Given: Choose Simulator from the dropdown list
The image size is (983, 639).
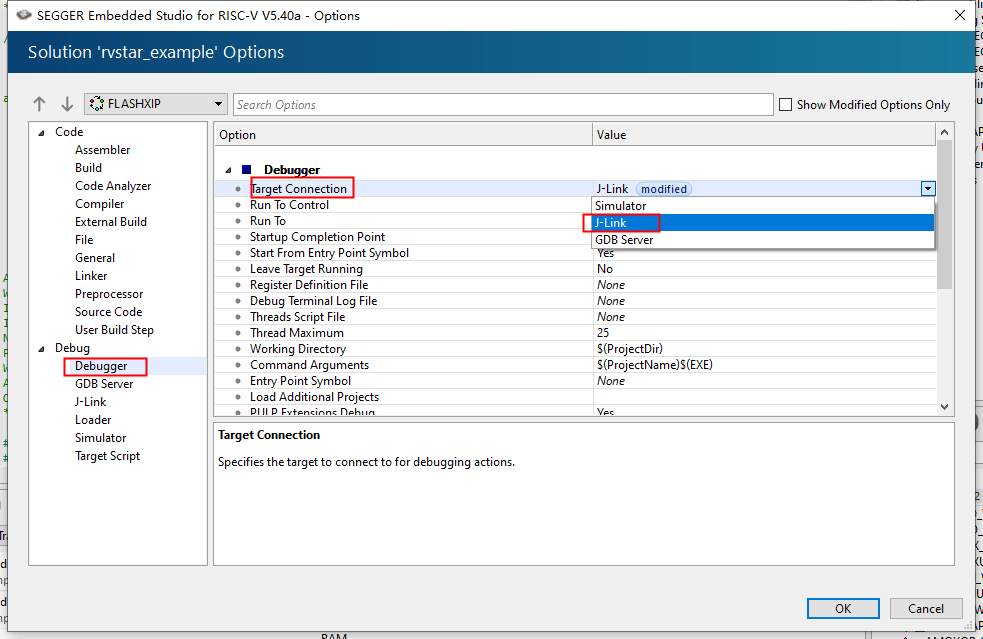Looking at the screenshot, I should coord(762,206).
